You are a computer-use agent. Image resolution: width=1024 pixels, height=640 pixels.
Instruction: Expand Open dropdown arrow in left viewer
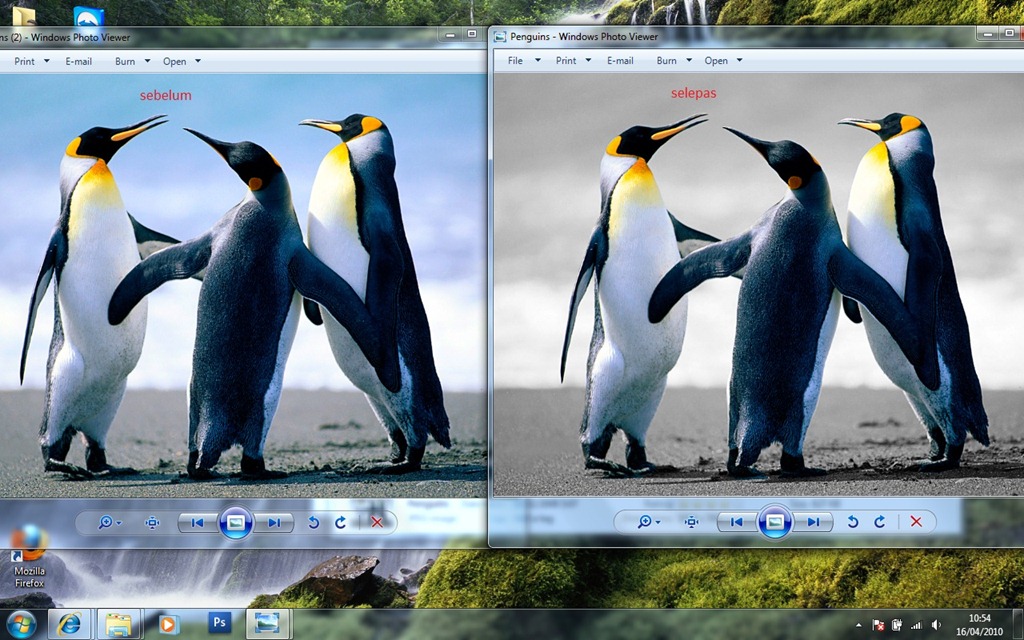[198, 61]
